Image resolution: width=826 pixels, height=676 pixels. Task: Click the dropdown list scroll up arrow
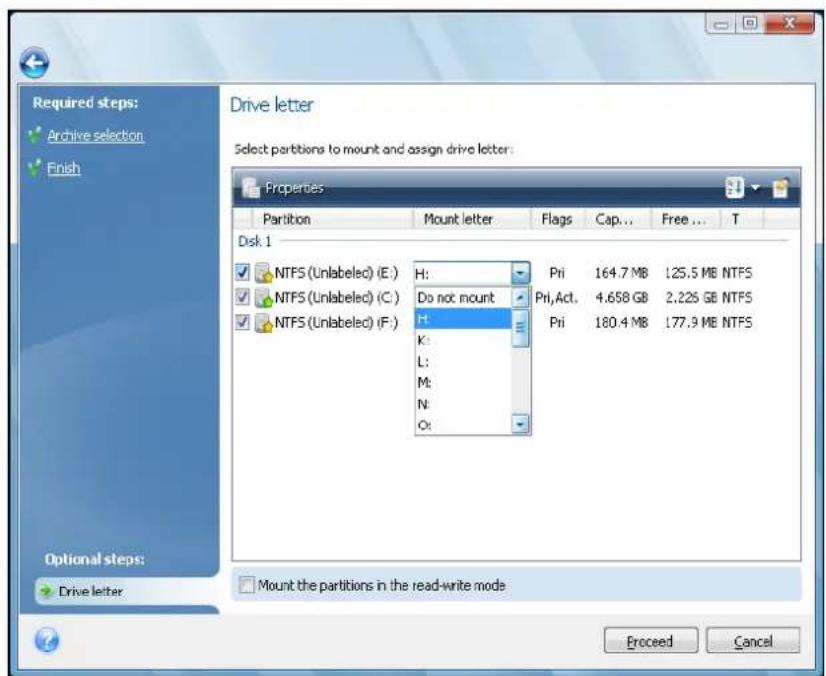(520, 298)
